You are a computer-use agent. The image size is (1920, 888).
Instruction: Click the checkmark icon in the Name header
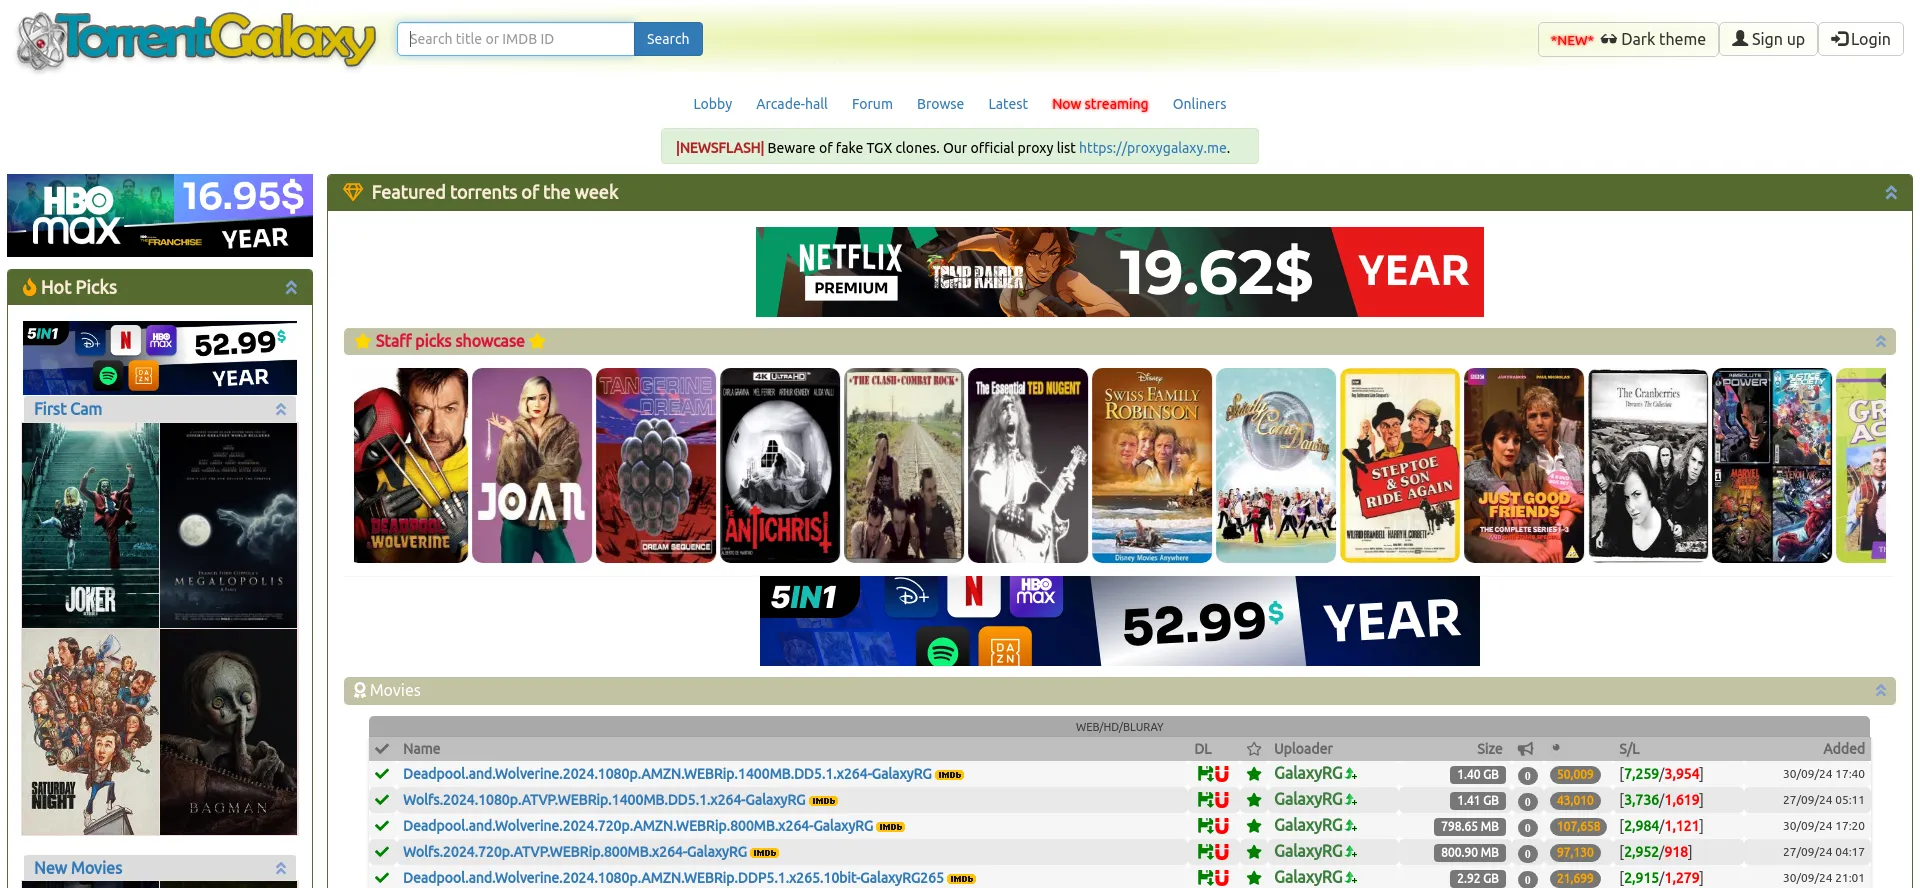pyautogui.click(x=381, y=749)
